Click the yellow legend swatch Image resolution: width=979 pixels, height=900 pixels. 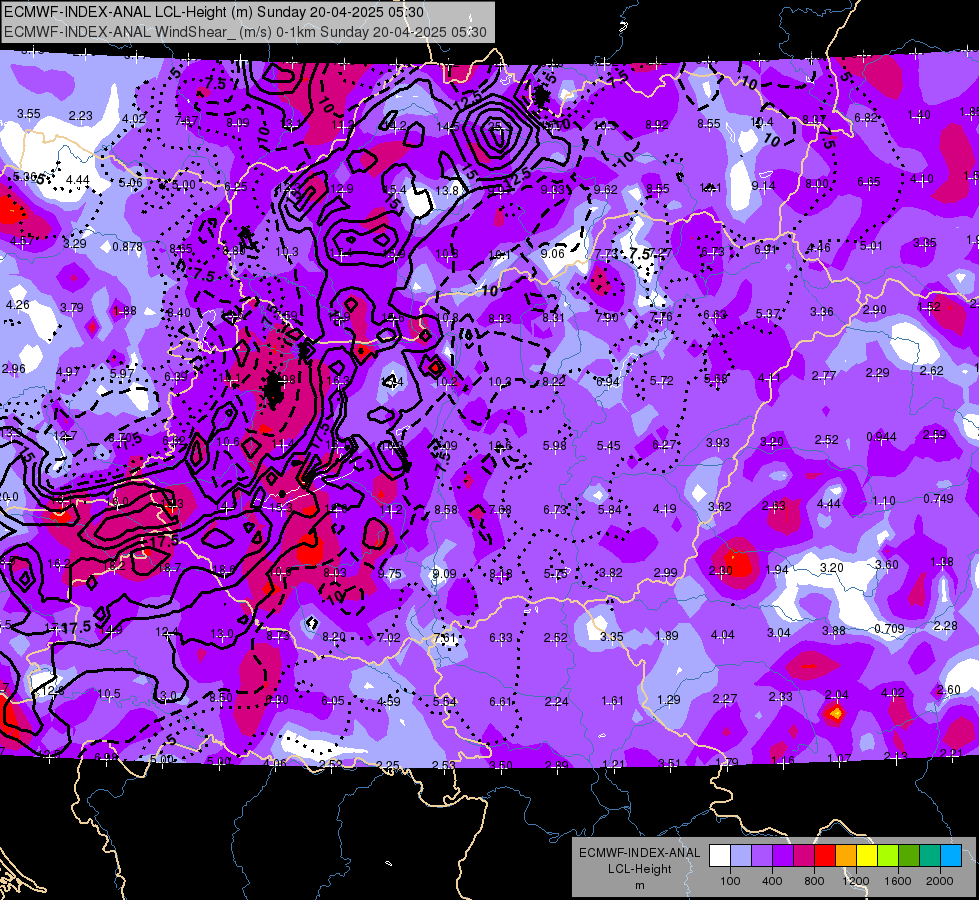[x=867, y=855]
